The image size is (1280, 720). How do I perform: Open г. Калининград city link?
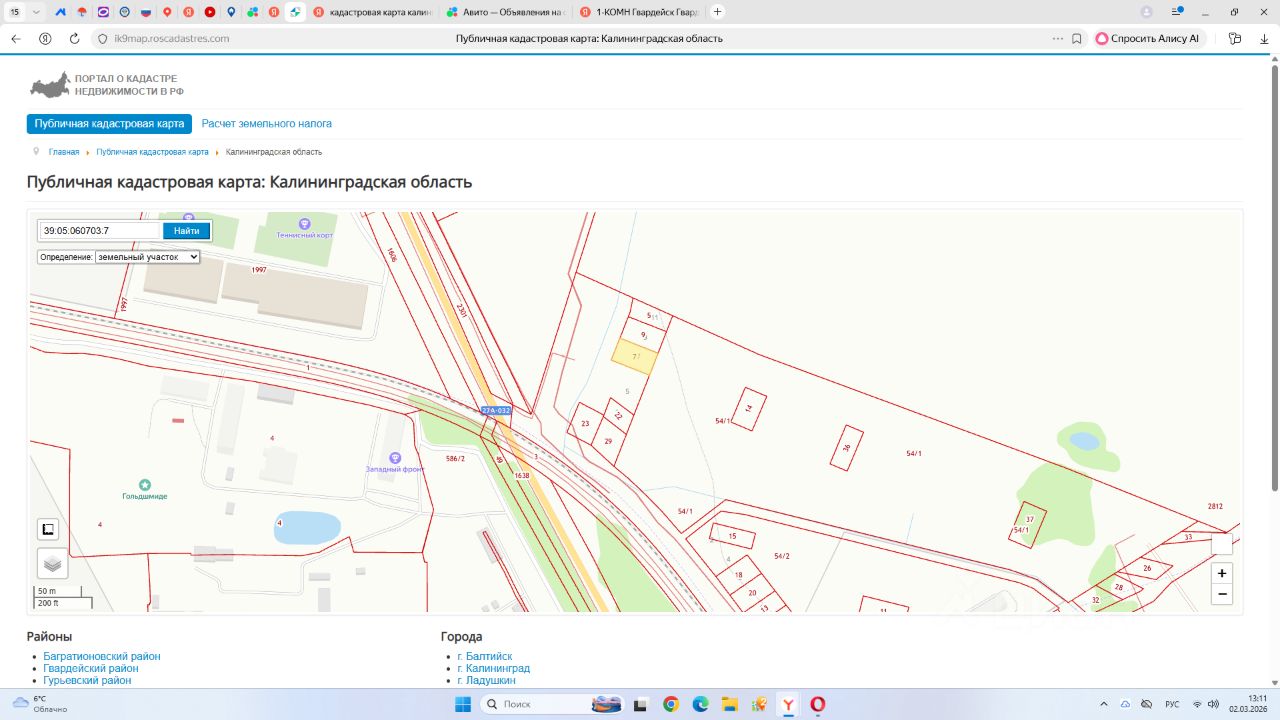[494, 669]
